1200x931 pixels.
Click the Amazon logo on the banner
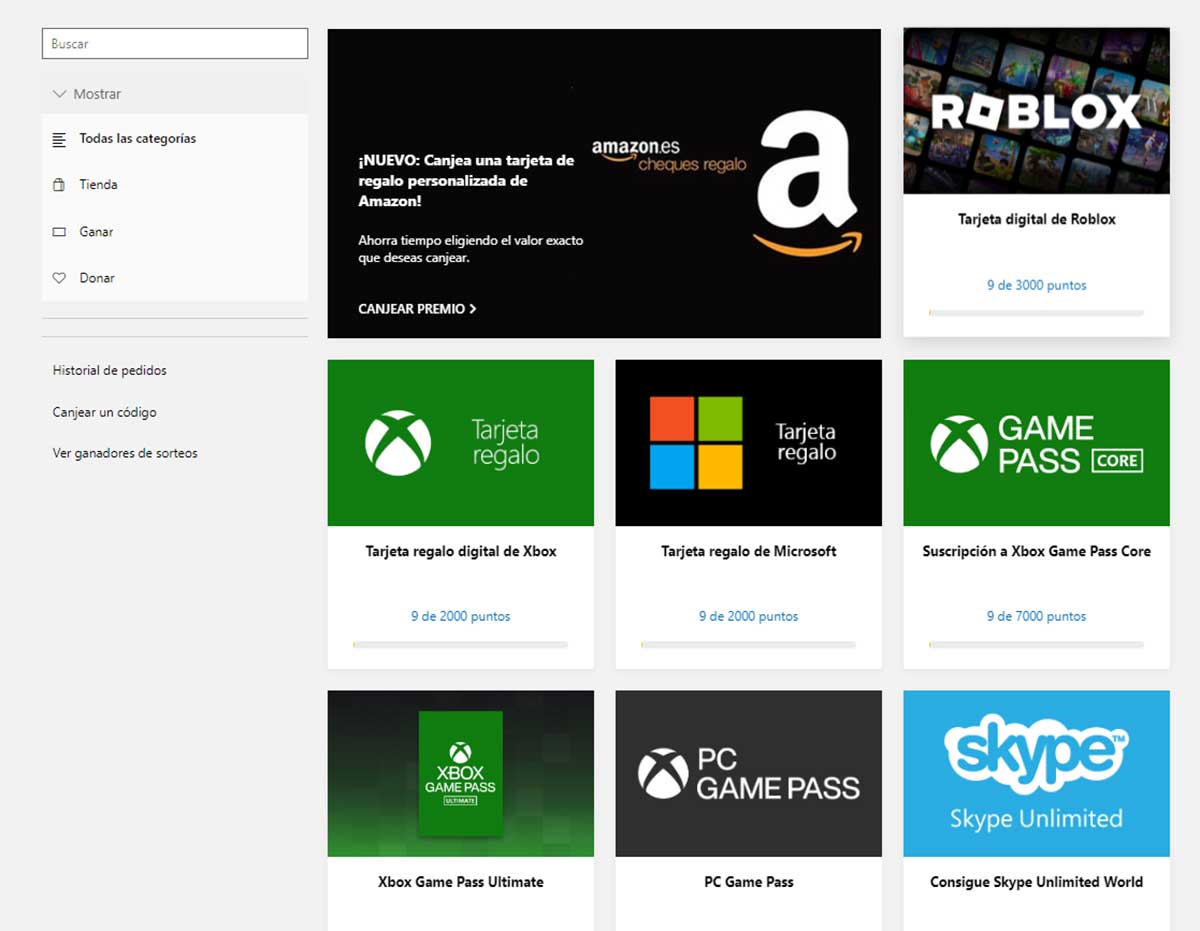(x=806, y=185)
